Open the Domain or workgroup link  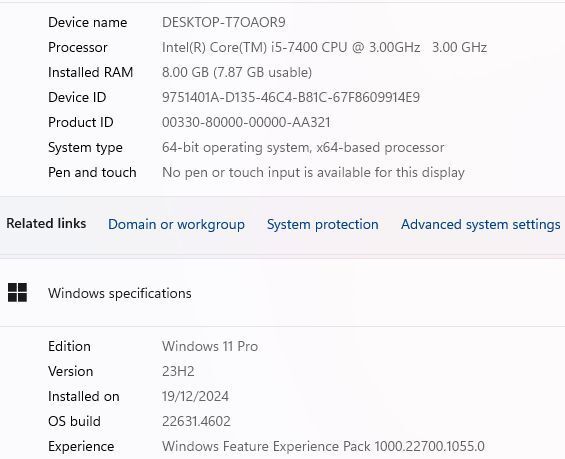click(176, 224)
